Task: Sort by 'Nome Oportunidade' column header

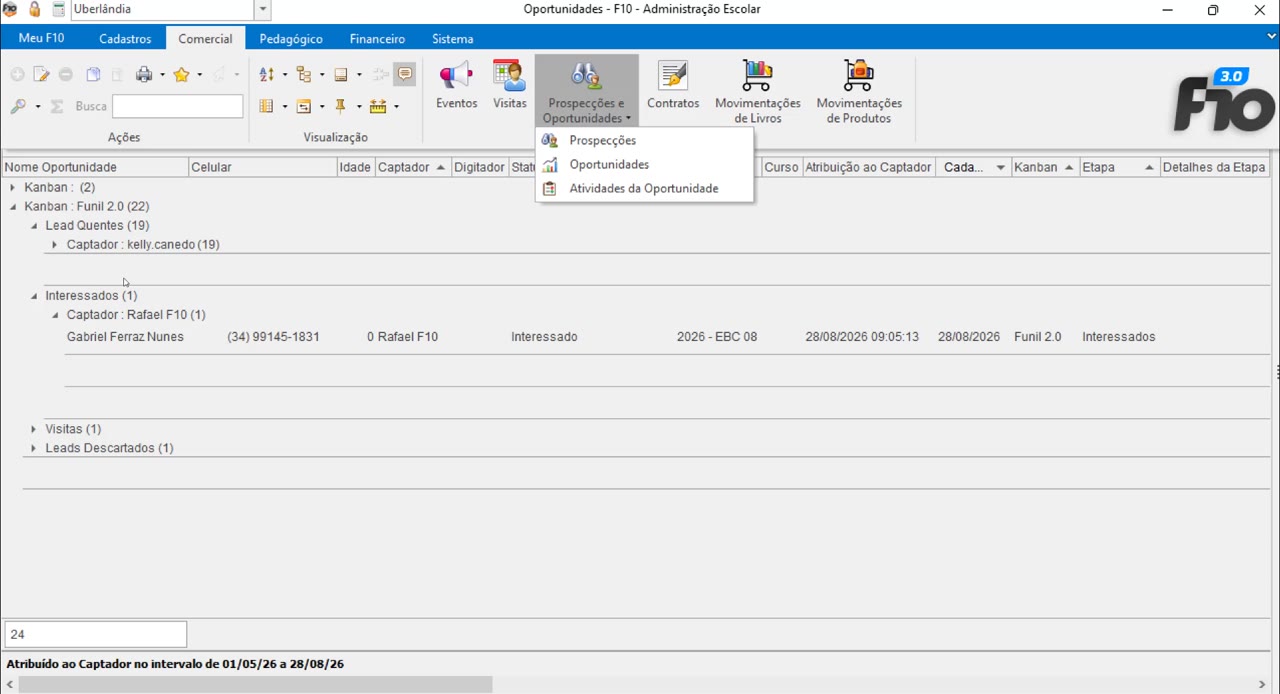Action: (96, 167)
